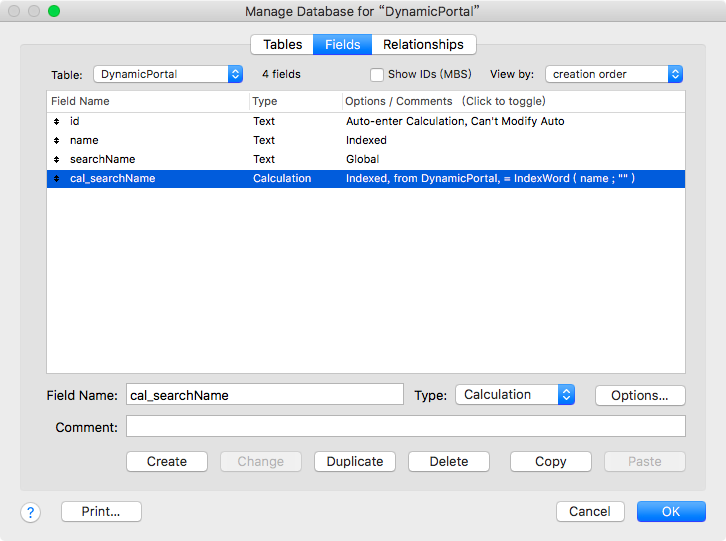Click the IndexWord calculation formula text
This screenshot has height=541, width=726.
(x=574, y=178)
